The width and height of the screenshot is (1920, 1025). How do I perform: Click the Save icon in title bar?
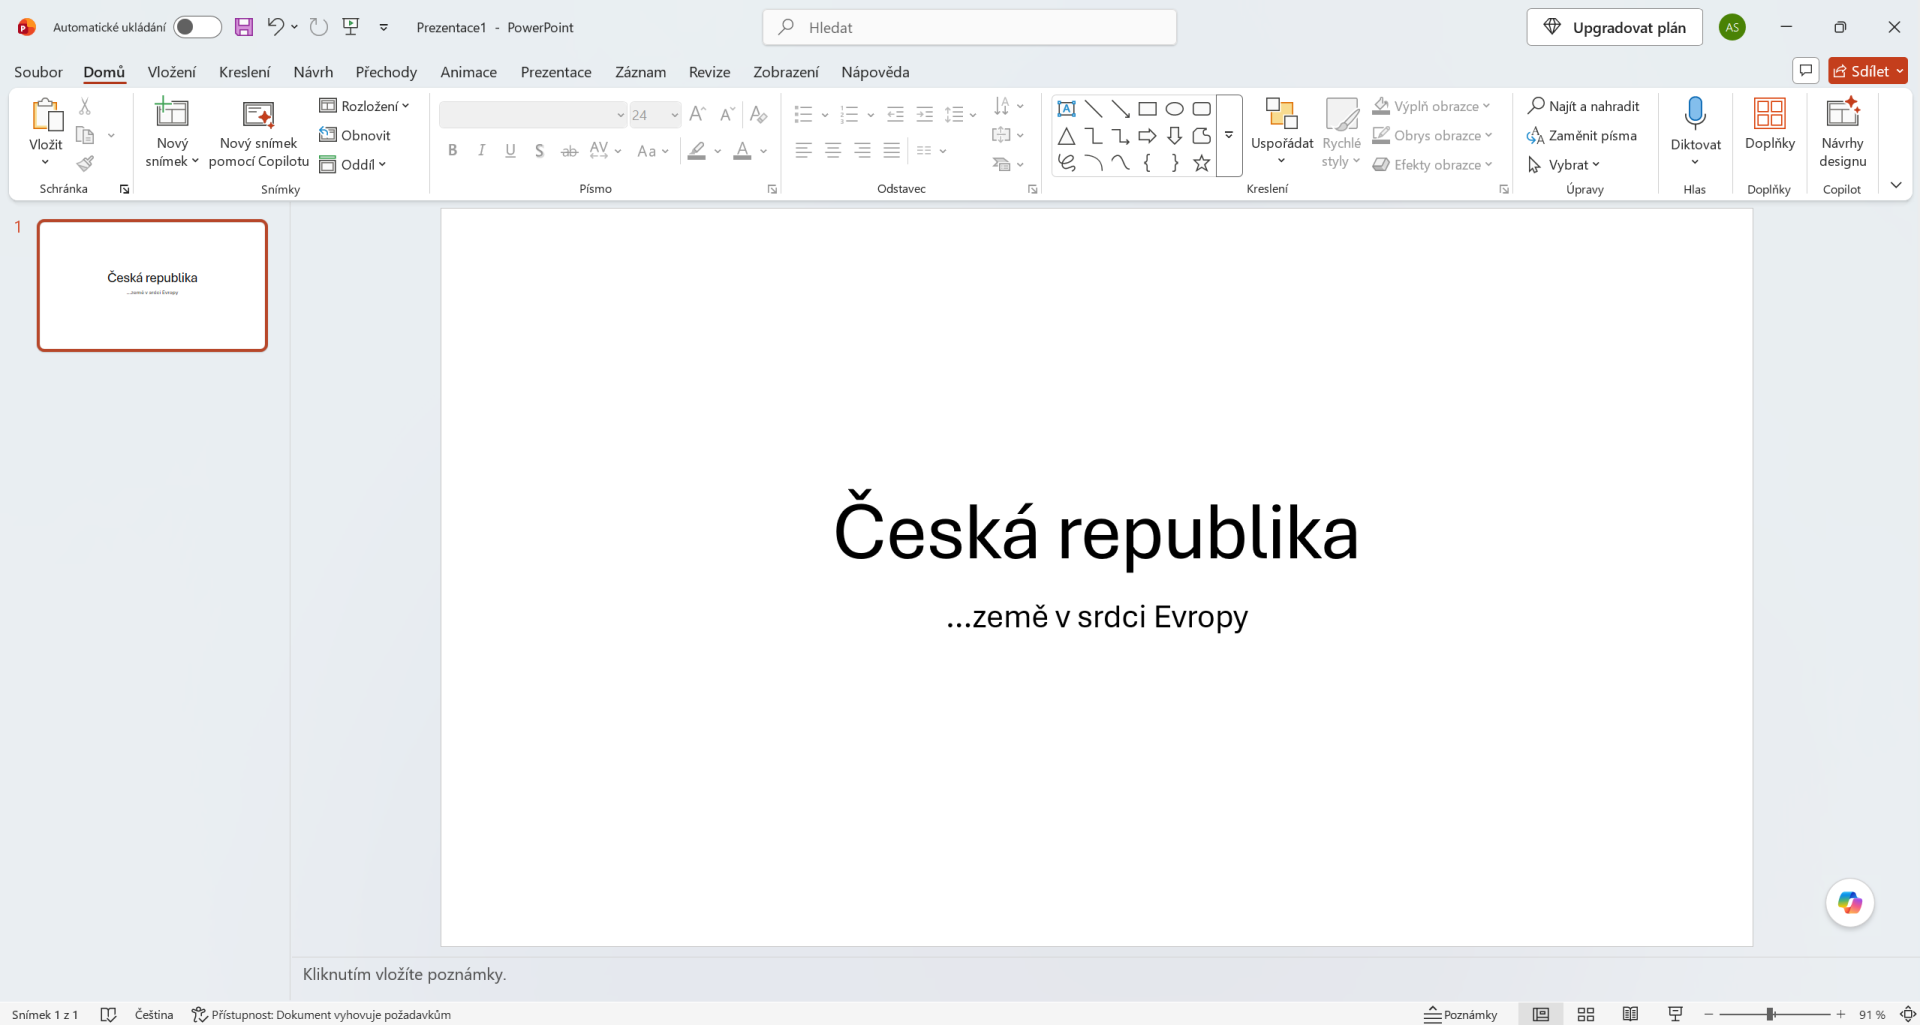[244, 27]
